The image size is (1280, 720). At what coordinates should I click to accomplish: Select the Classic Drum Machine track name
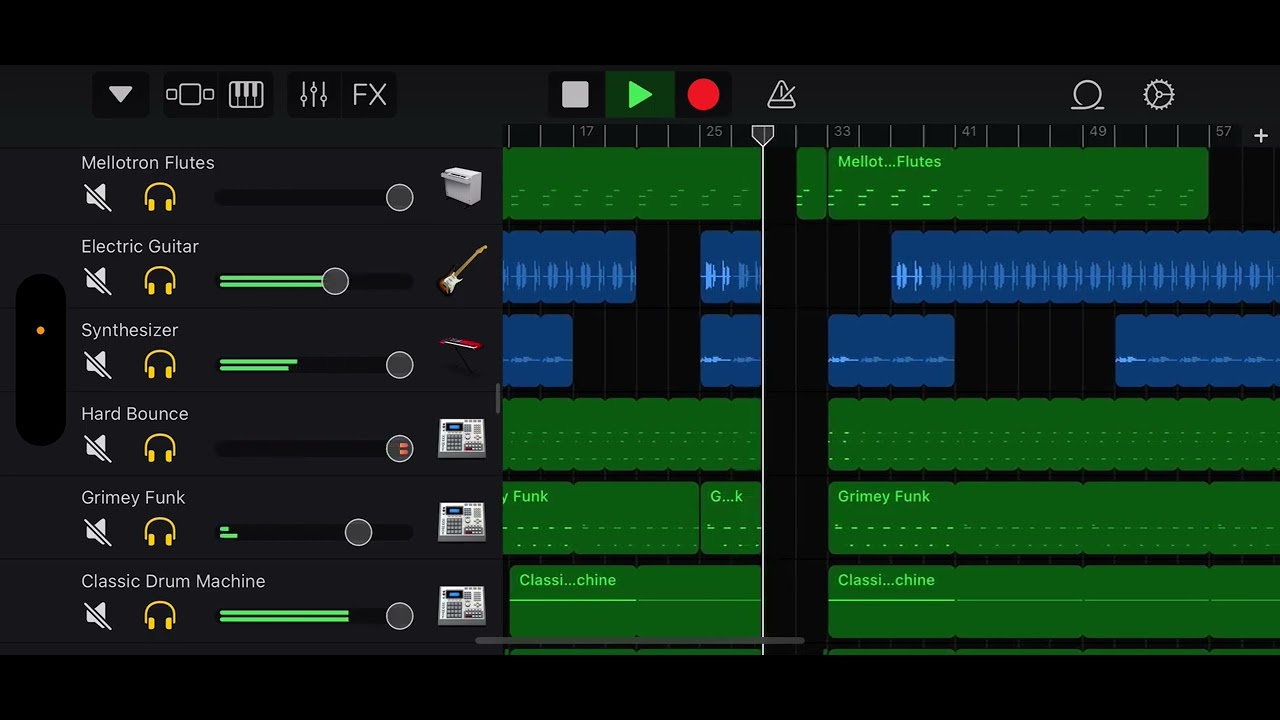(x=173, y=581)
